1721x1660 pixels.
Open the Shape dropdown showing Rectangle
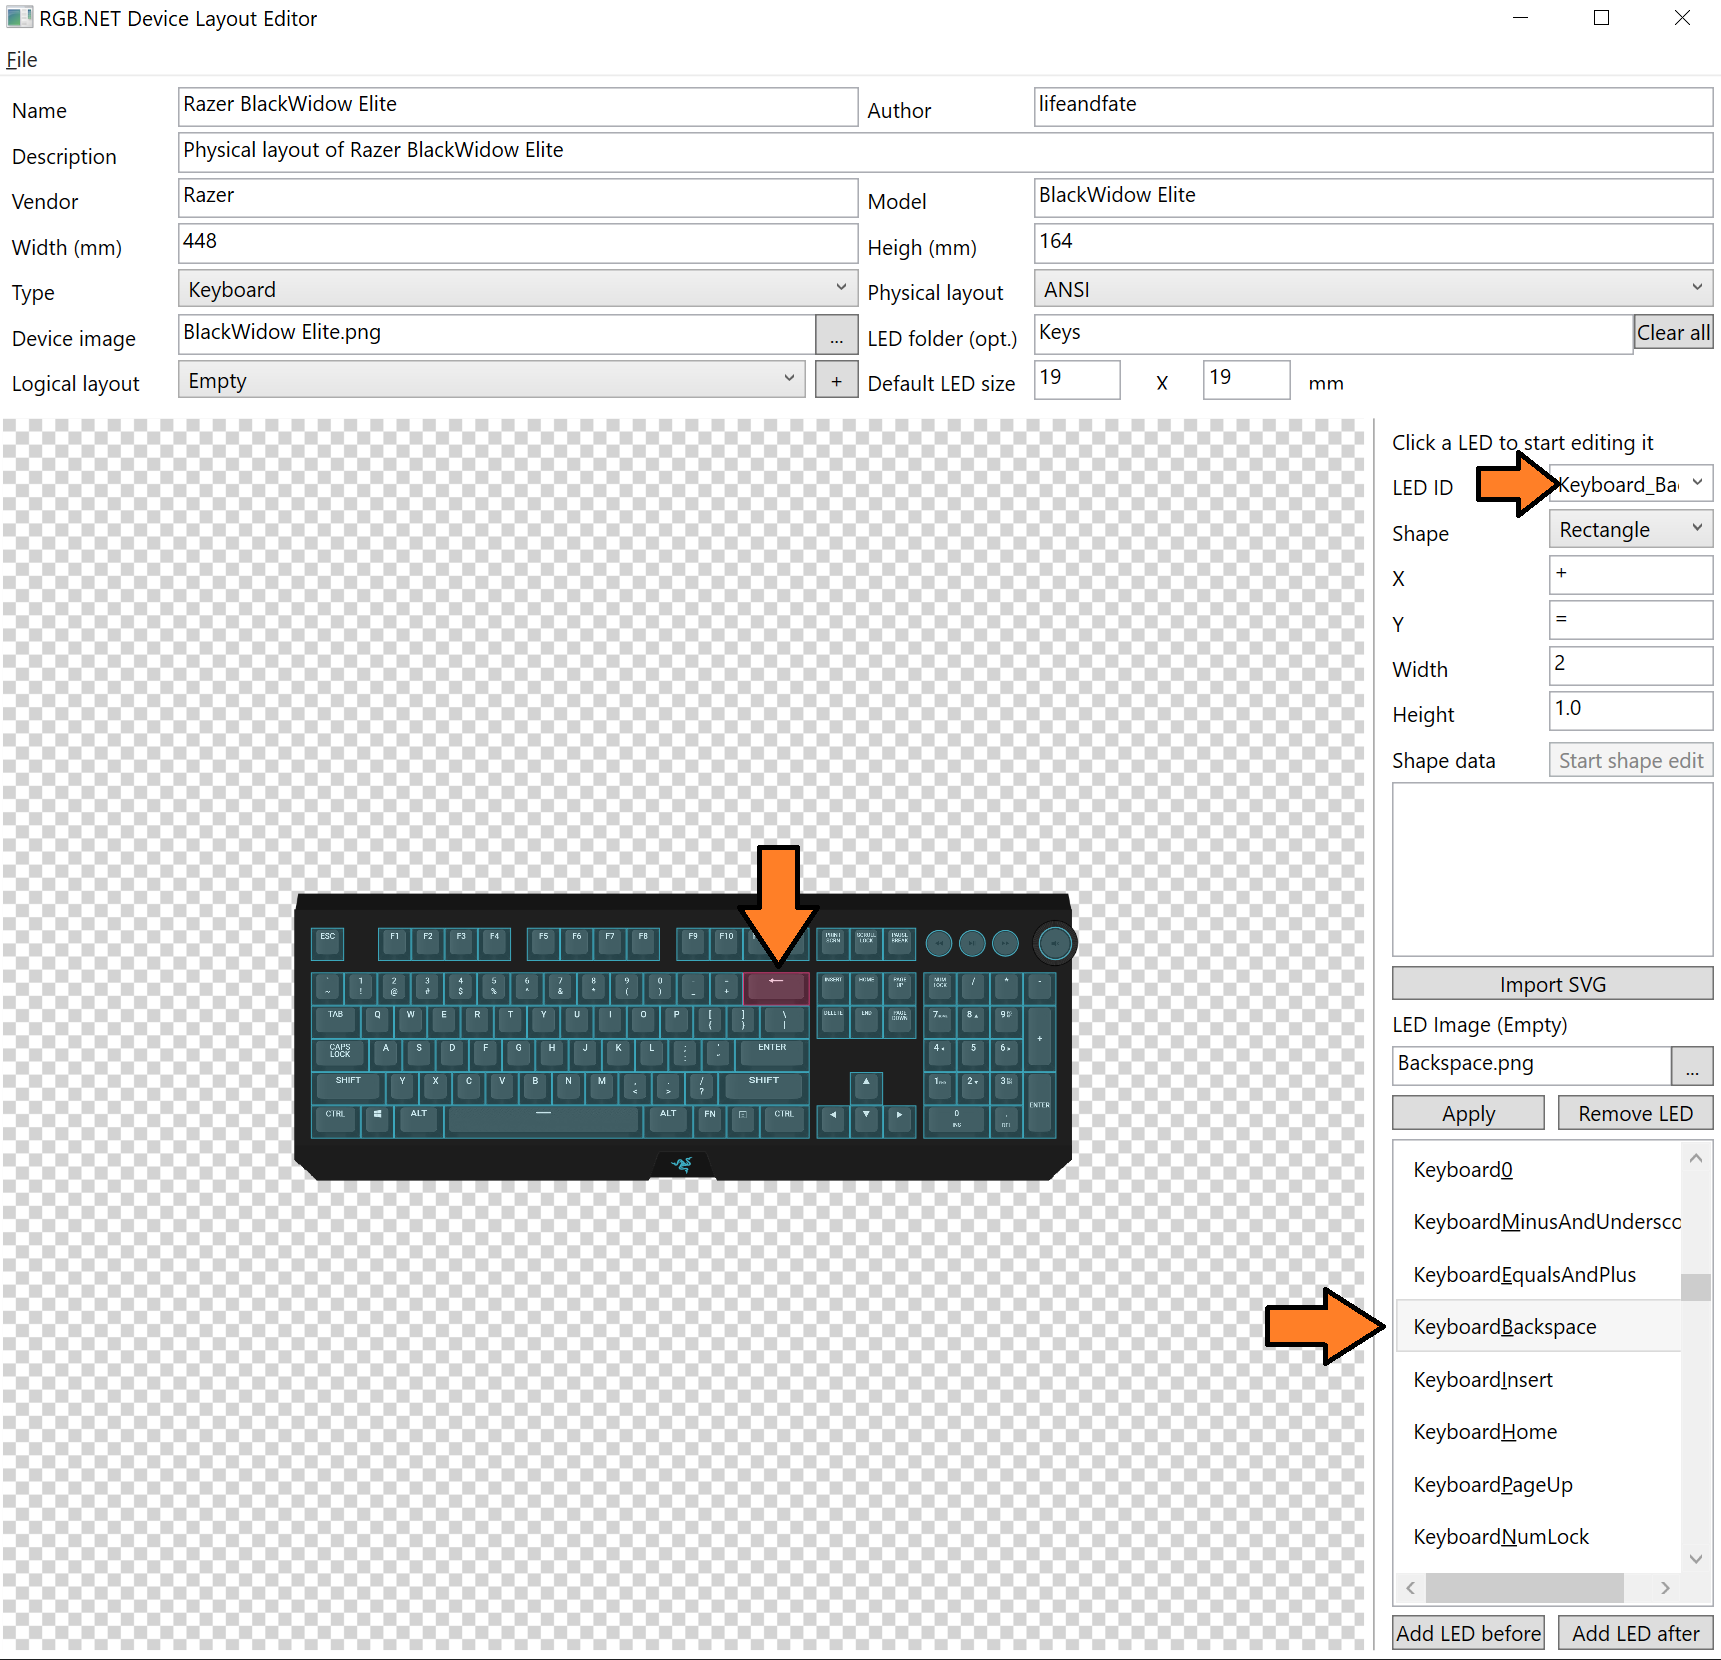pyautogui.click(x=1631, y=529)
